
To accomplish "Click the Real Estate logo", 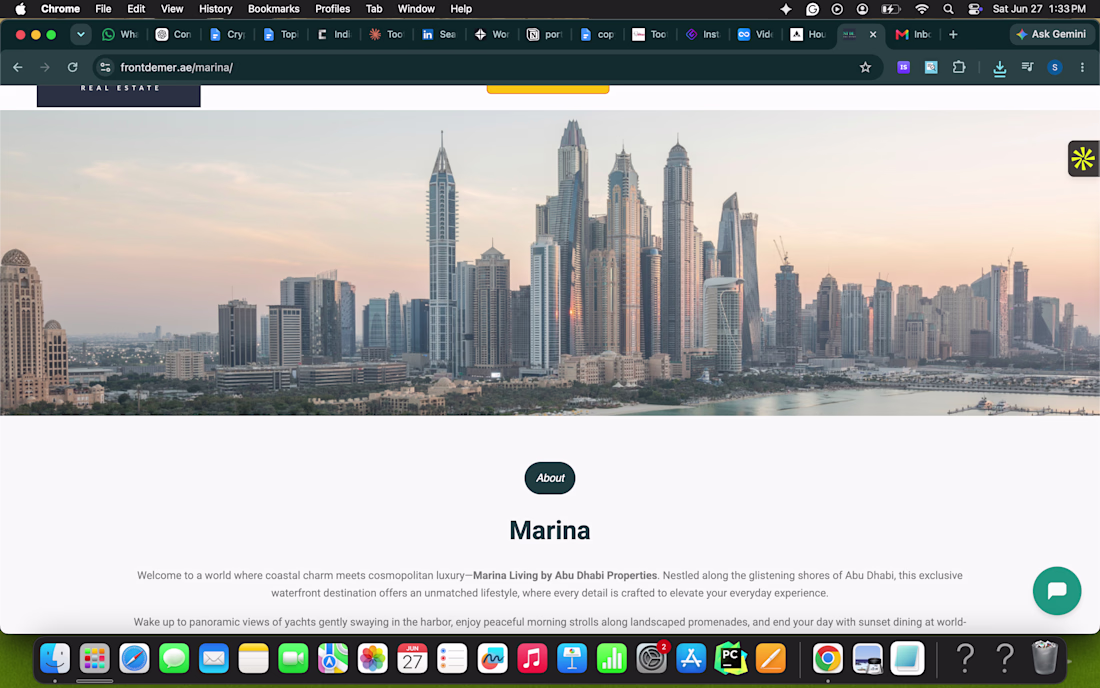I will pyautogui.click(x=119, y=95).
